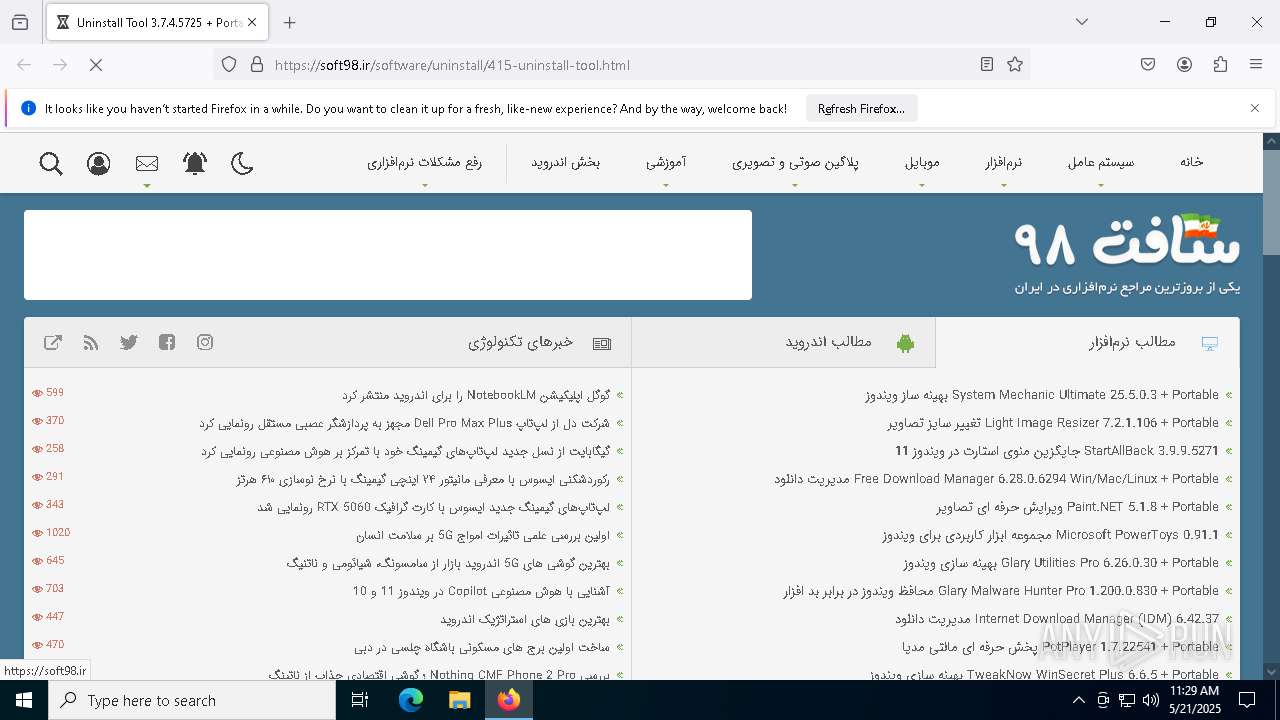
Task: Expand the آموزشی menu
Action: [666, 162]
